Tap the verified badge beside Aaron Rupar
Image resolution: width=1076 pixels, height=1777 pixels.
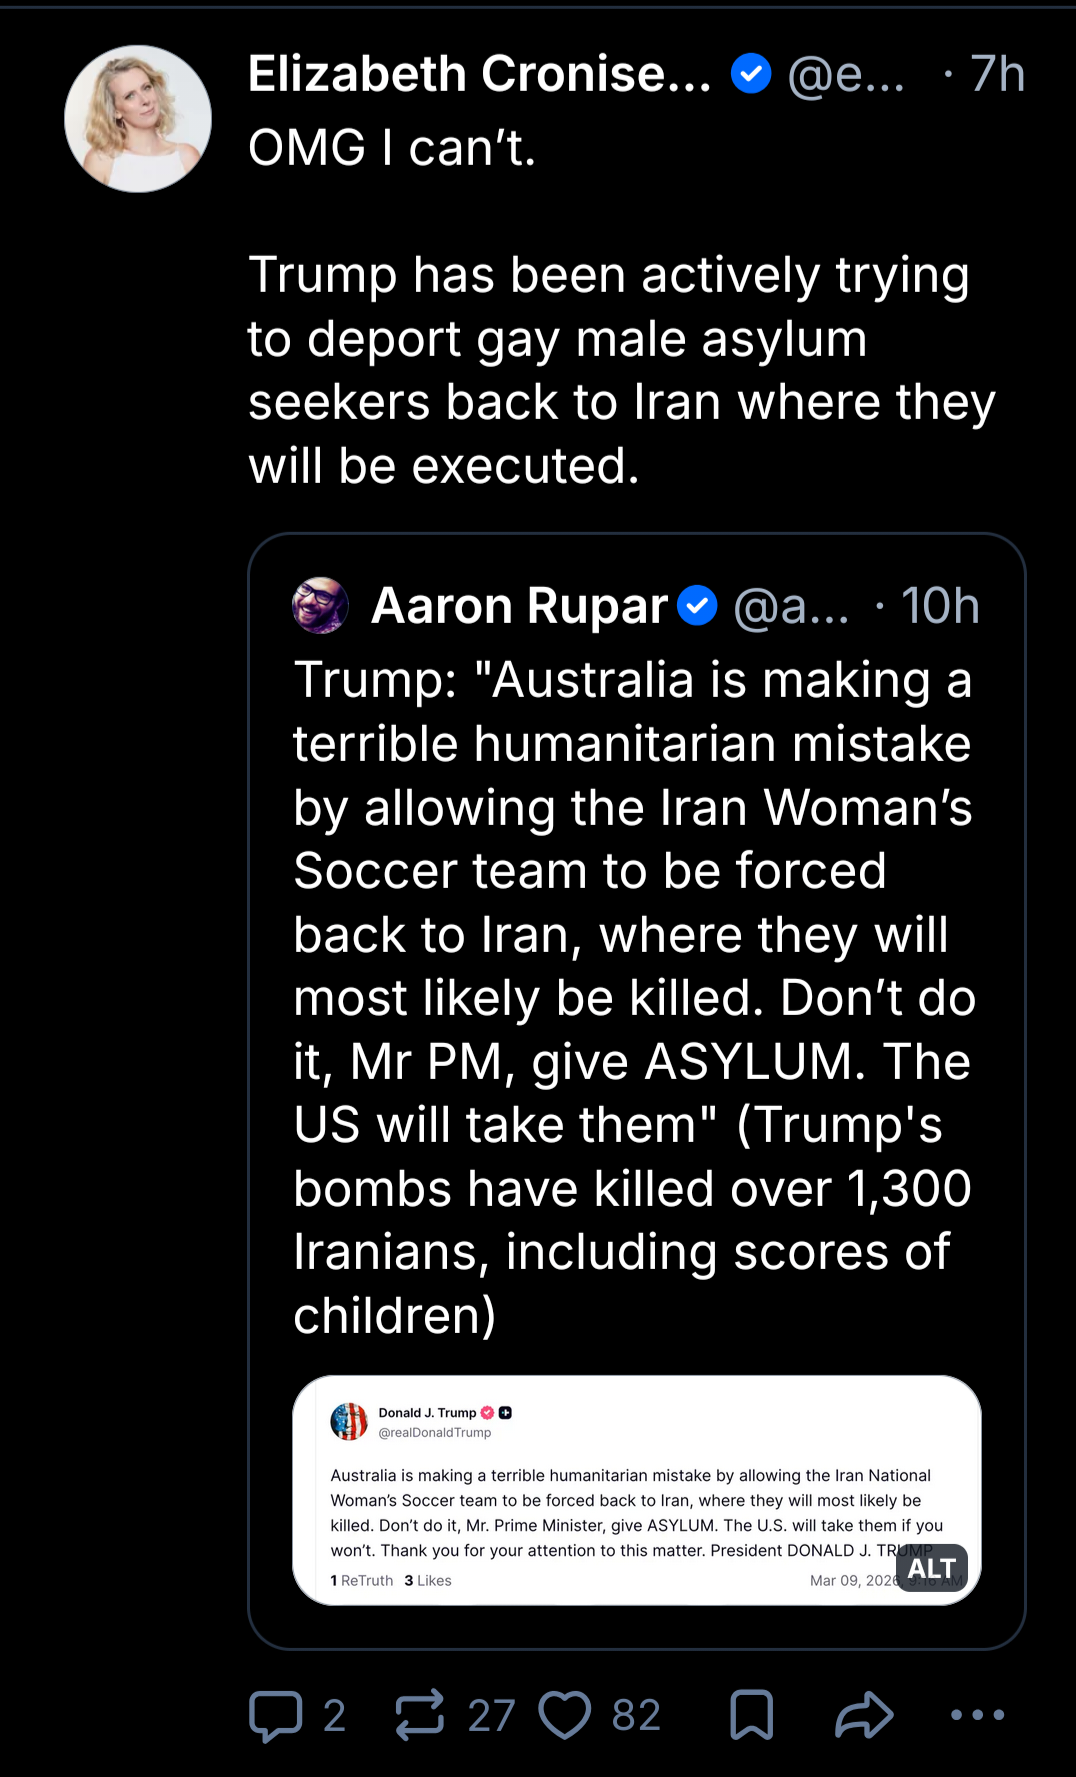click(x=697, y=605)
